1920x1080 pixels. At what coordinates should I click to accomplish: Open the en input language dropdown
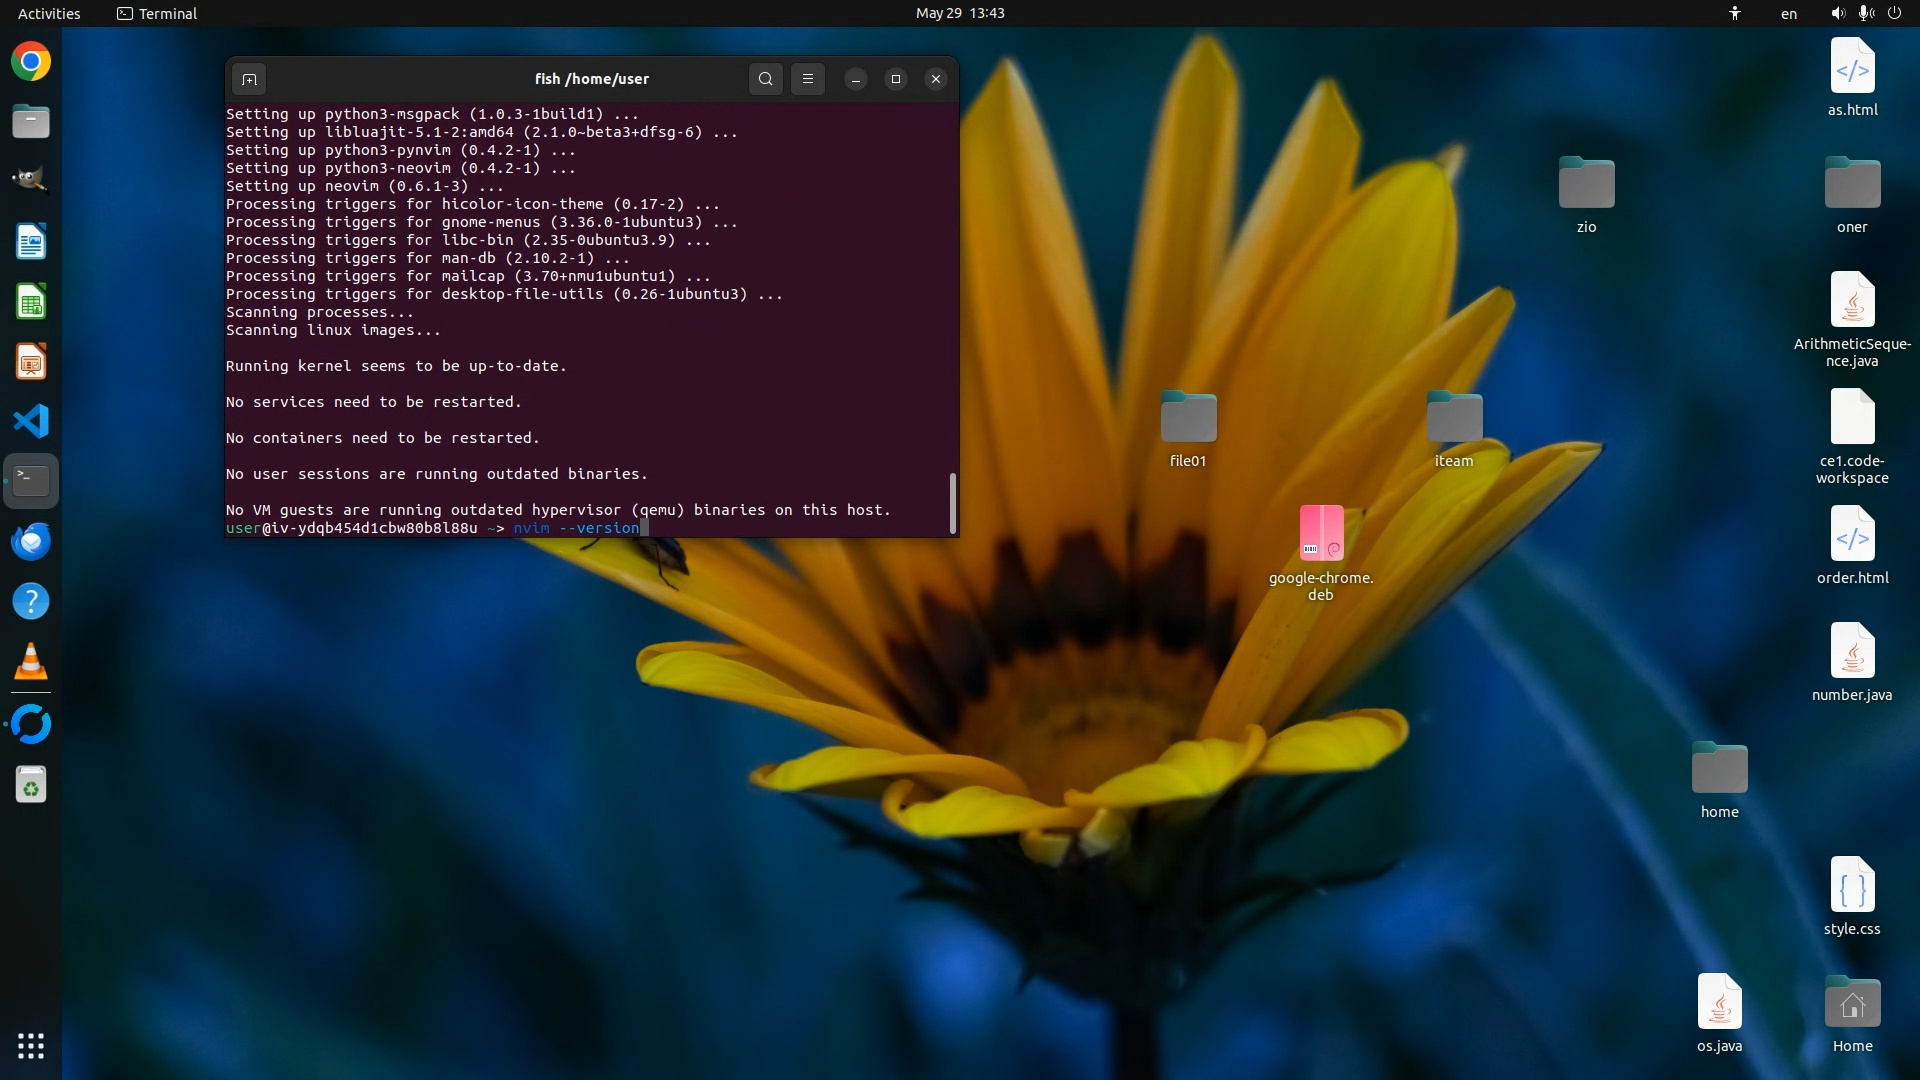click(1789, 13)
